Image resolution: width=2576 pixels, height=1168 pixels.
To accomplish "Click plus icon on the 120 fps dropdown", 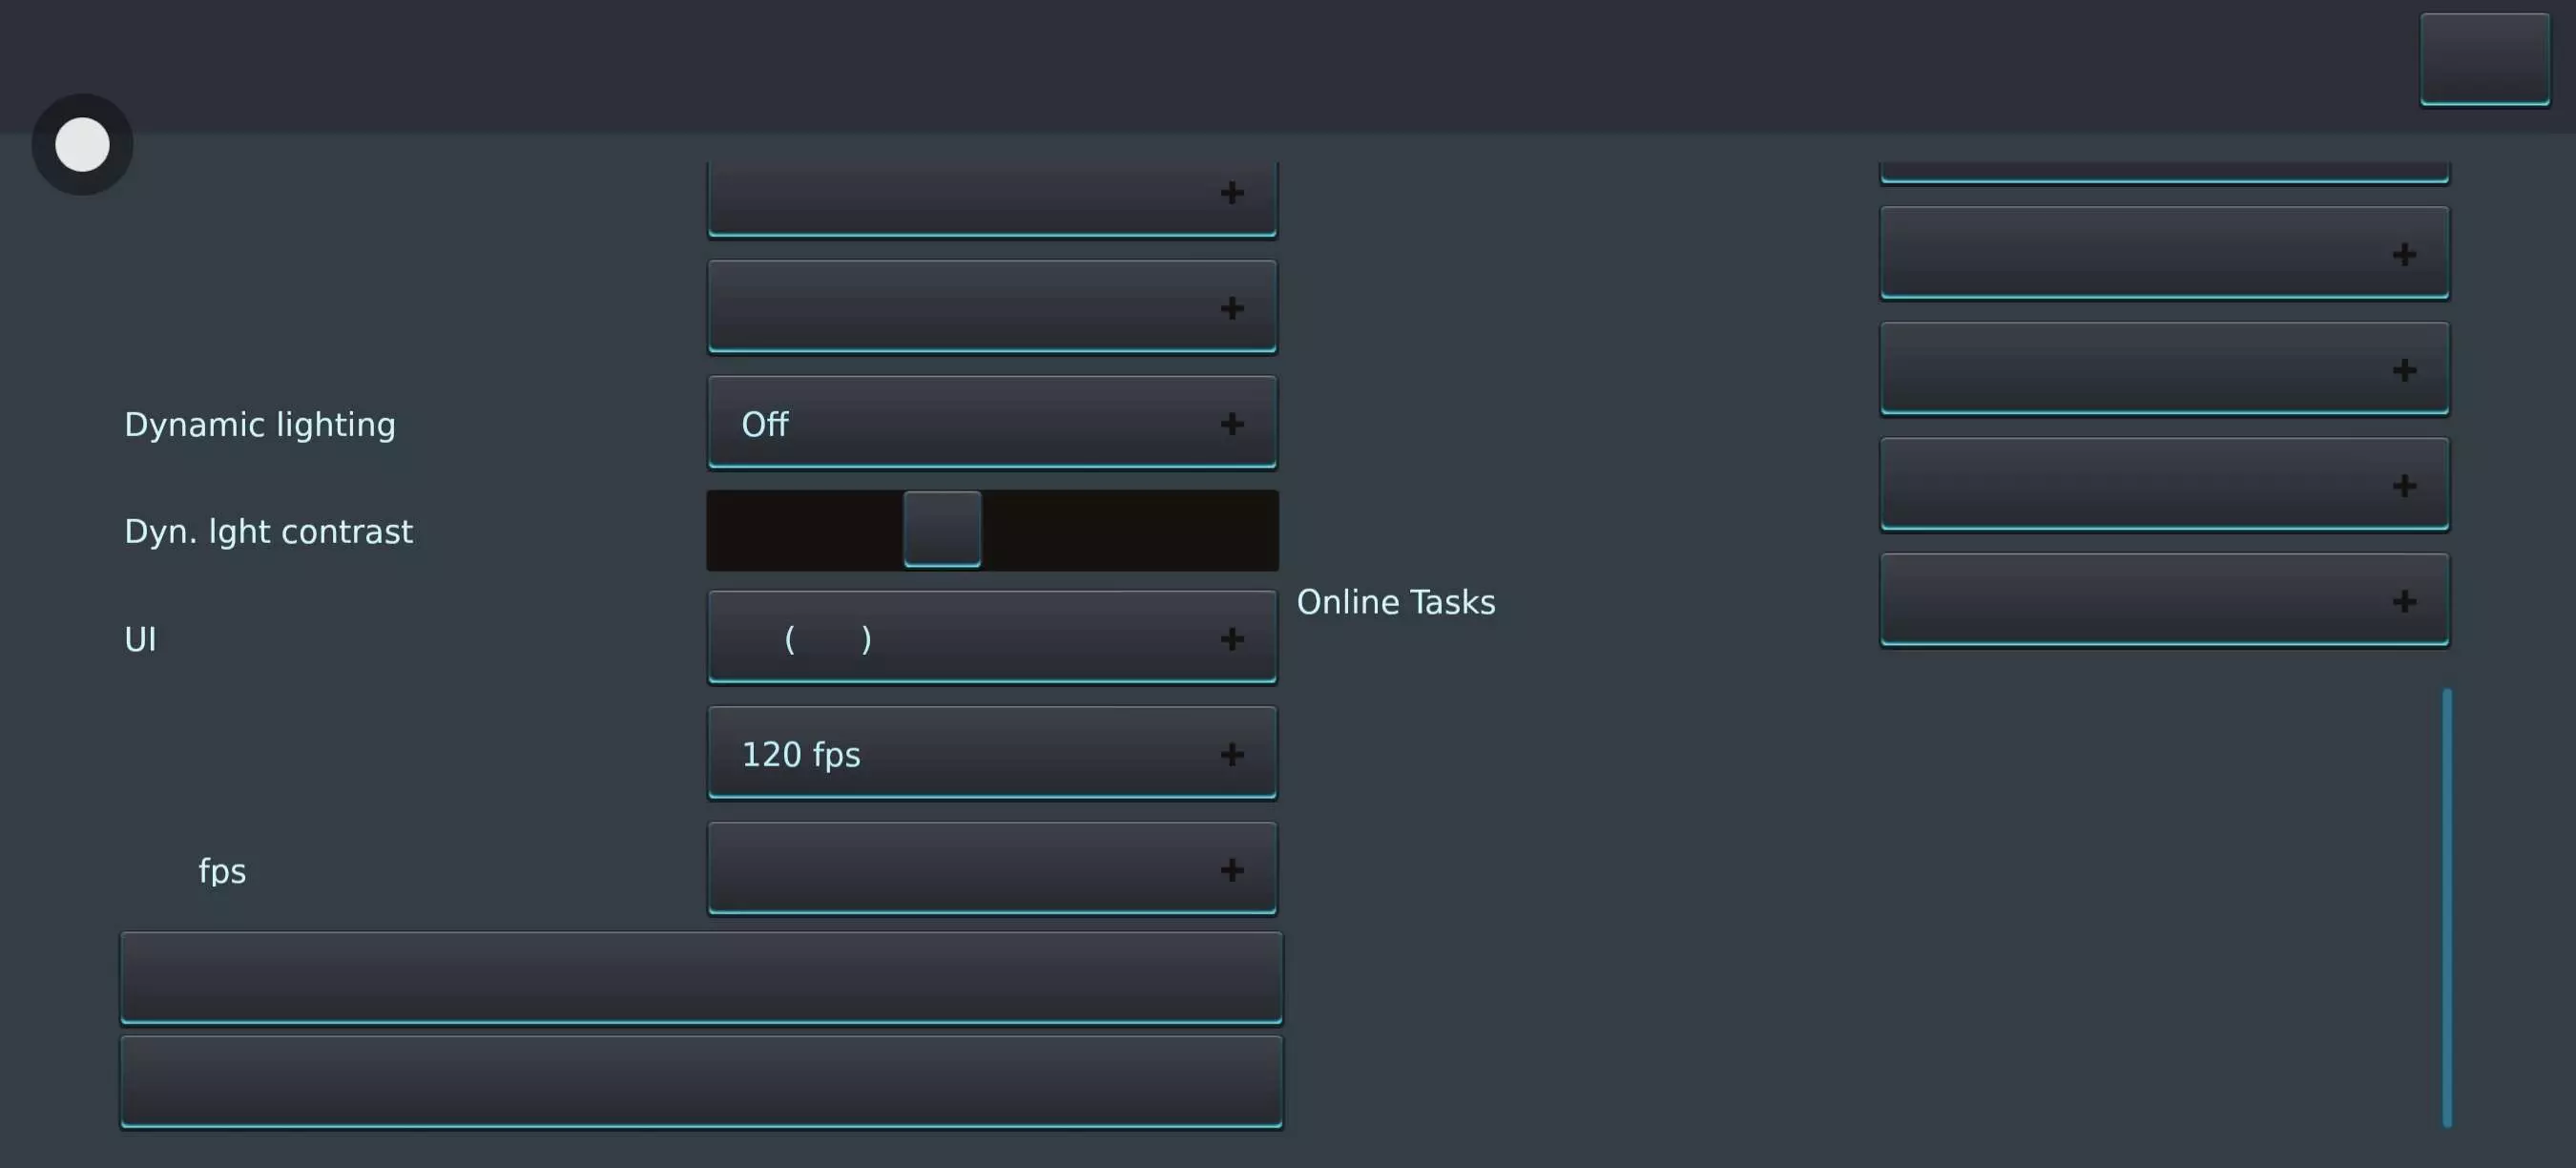I will coord(1232,754).
